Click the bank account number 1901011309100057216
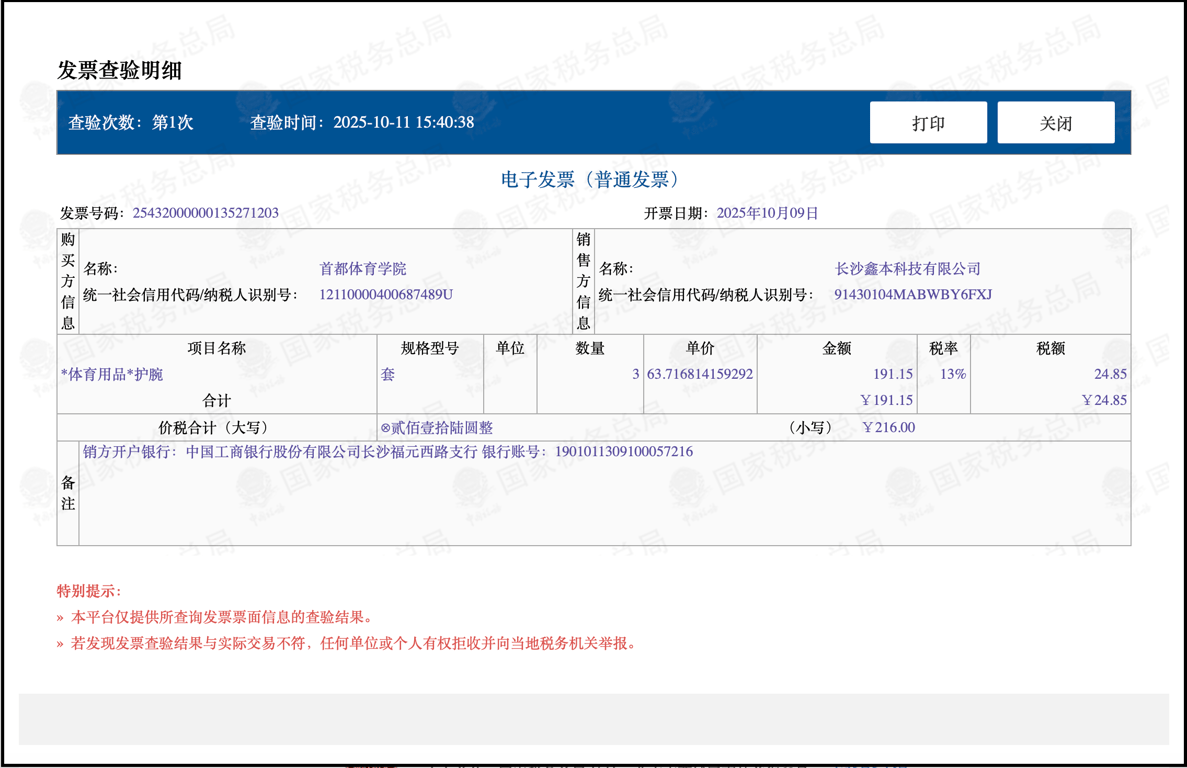 (x=624, y=452)
